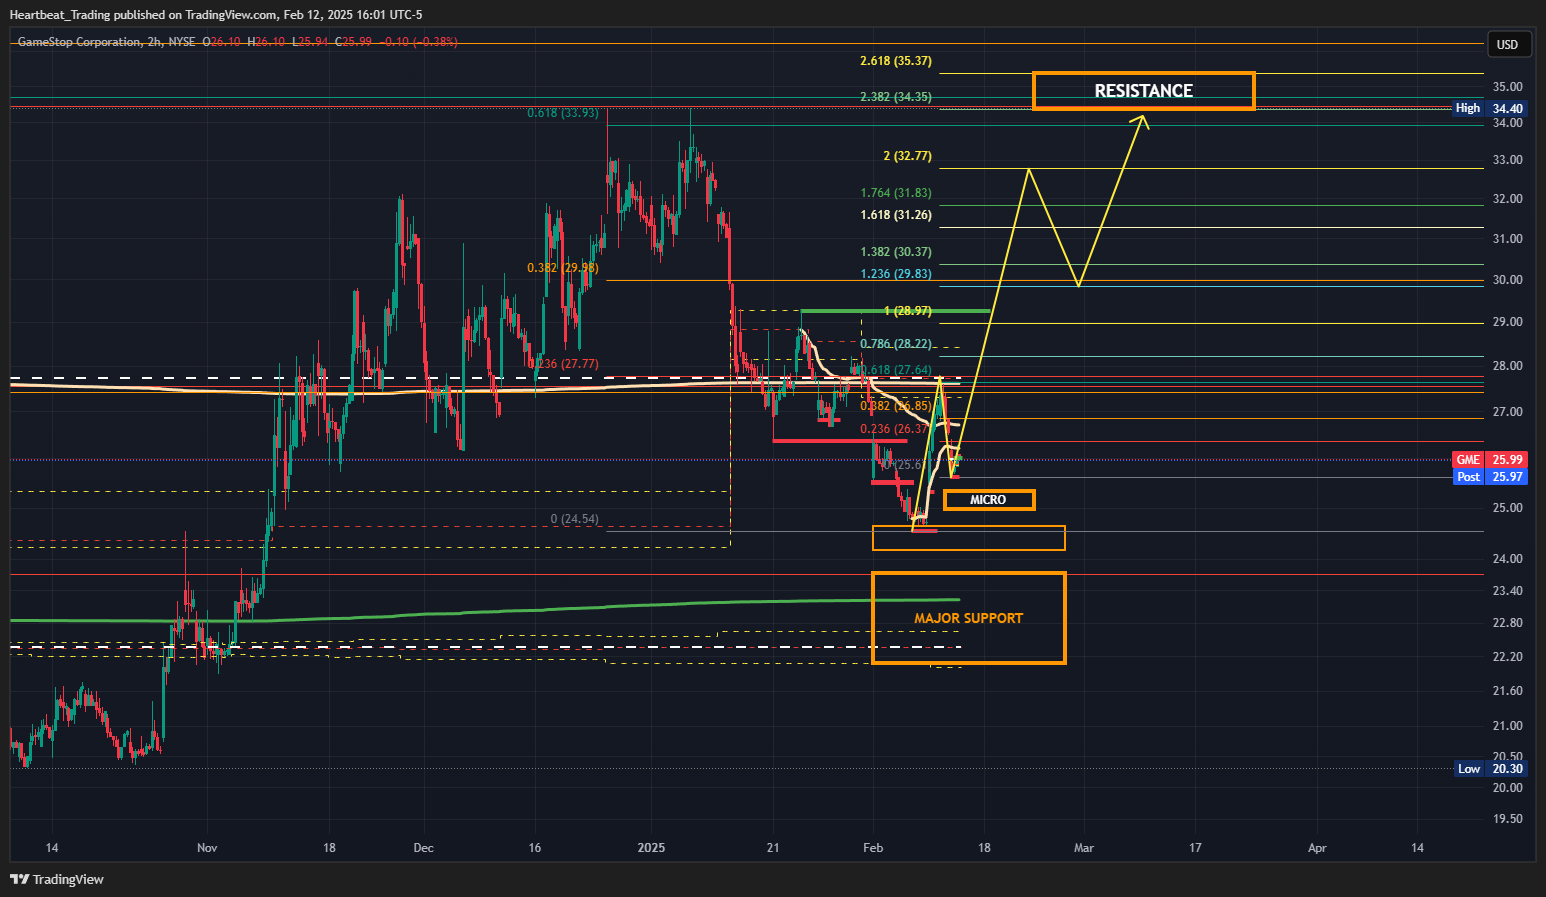1546x897 pixels.
Task: Click the USD currency button
Action: point(1507,44)
